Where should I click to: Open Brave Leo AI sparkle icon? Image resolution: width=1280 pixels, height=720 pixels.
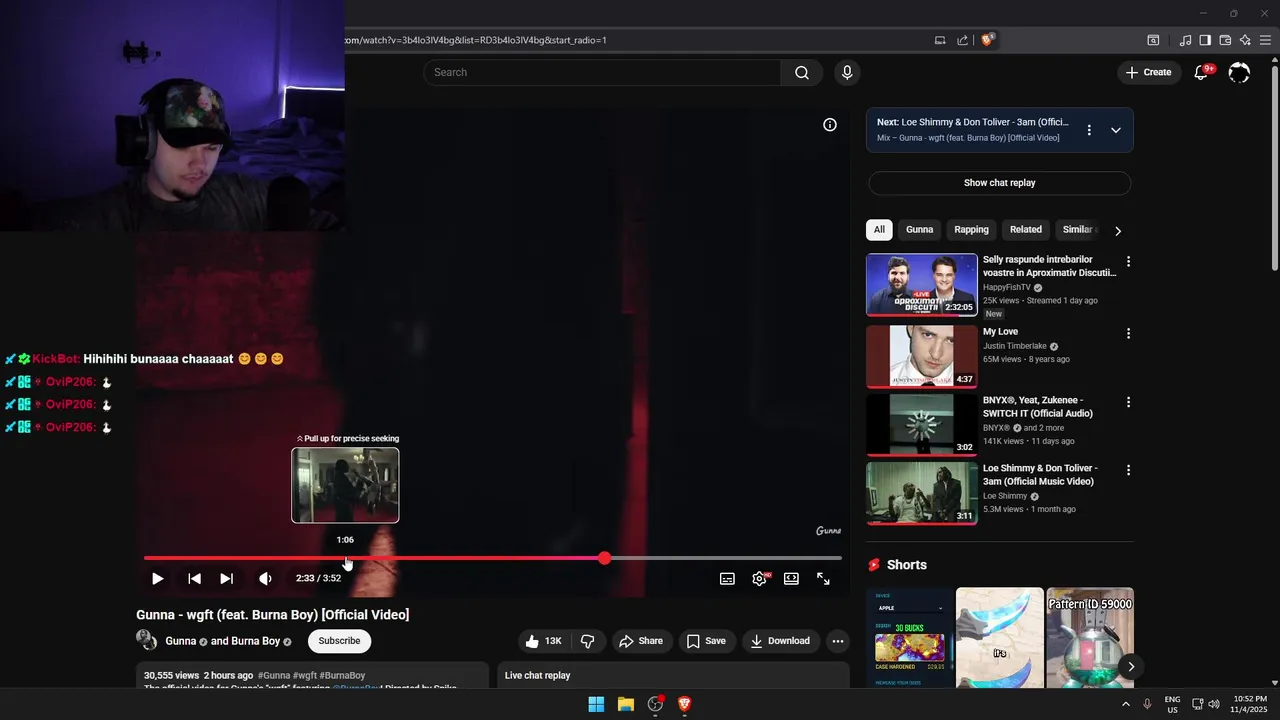[x=1245, y=40]
